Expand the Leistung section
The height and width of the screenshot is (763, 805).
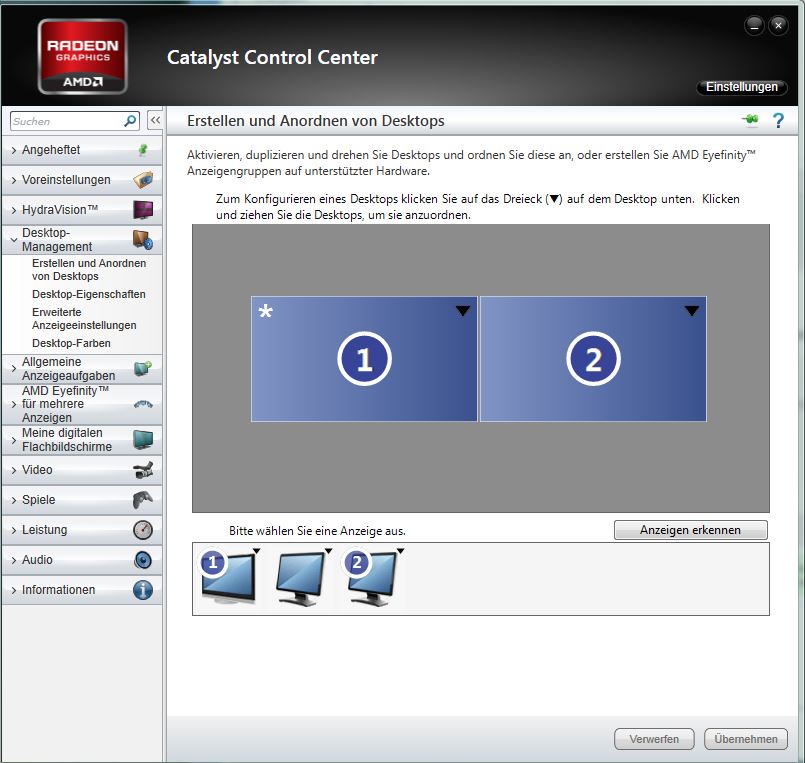coord(82,530)
